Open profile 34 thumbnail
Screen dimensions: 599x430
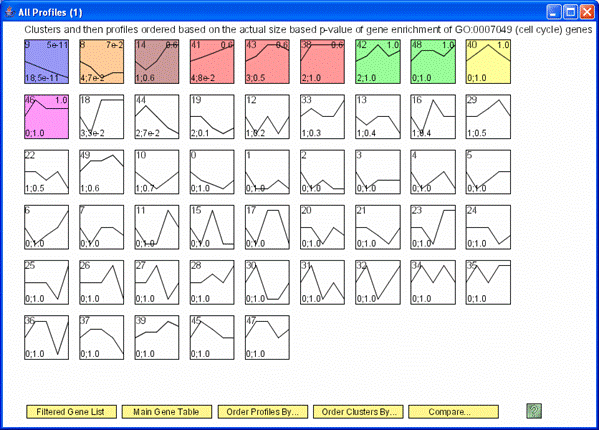pos(433,283)
